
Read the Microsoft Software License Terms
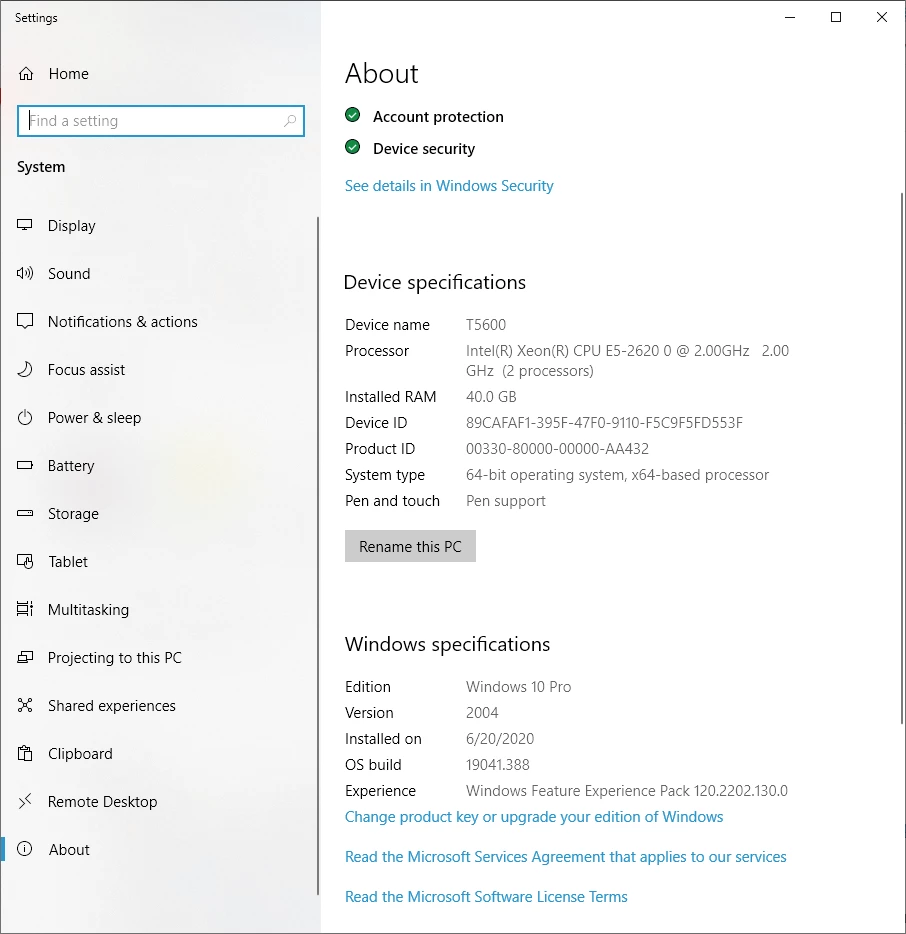pyautogui.click(x=486, y=896)
